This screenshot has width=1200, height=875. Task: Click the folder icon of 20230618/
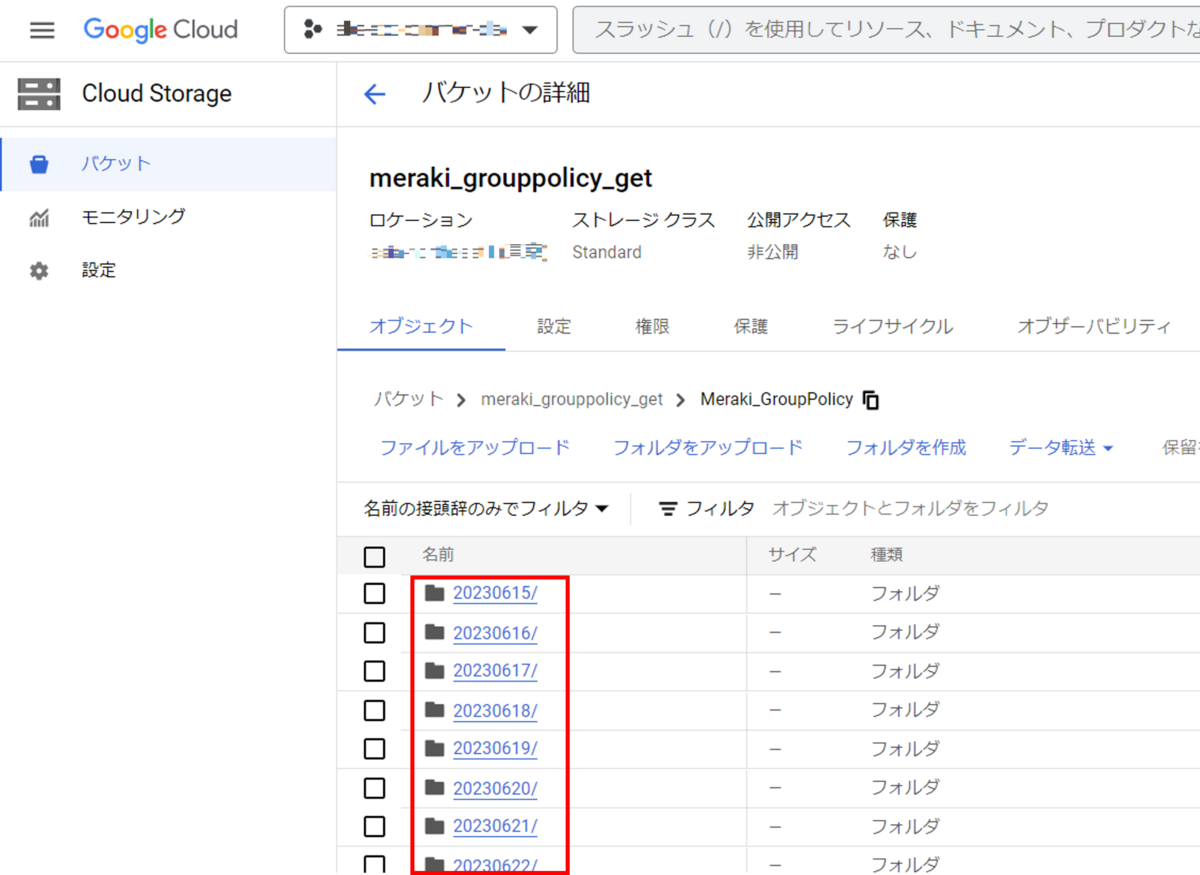click(x=434, y=710)
